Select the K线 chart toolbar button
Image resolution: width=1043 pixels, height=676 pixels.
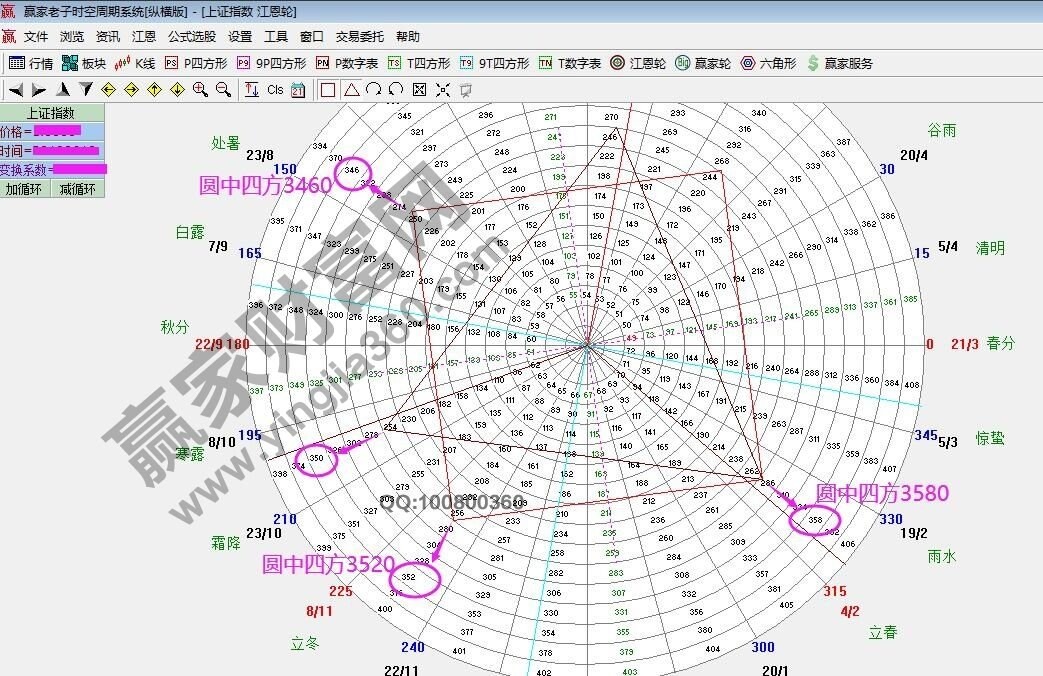coord(135,63)
